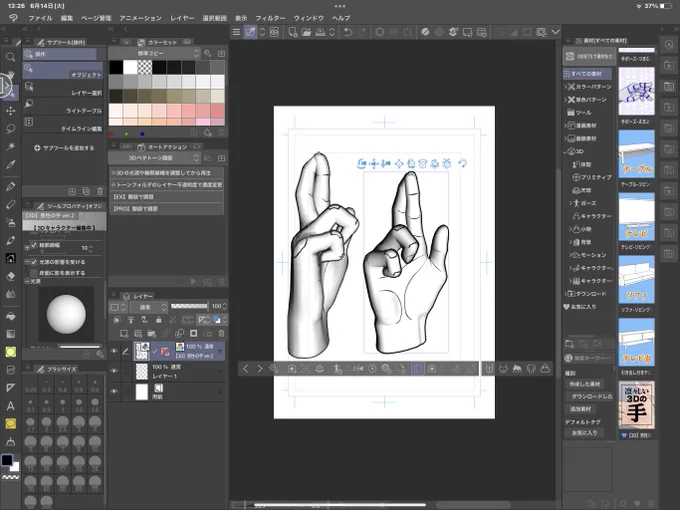Screen dimensions: 680x510
Task: Open the レイヤー menu
Action: (182, 18)
